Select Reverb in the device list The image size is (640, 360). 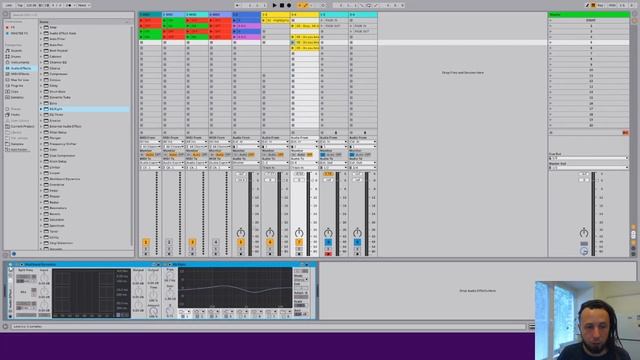55,214
